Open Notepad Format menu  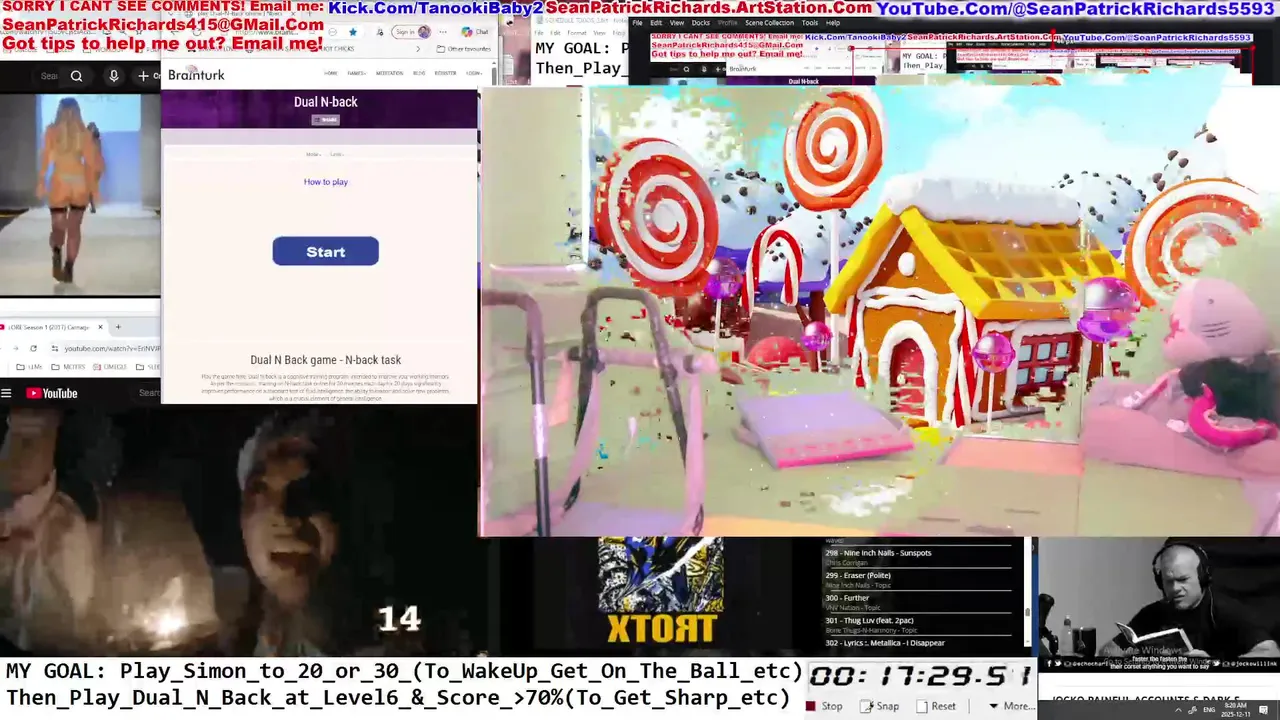pos(577,33)
